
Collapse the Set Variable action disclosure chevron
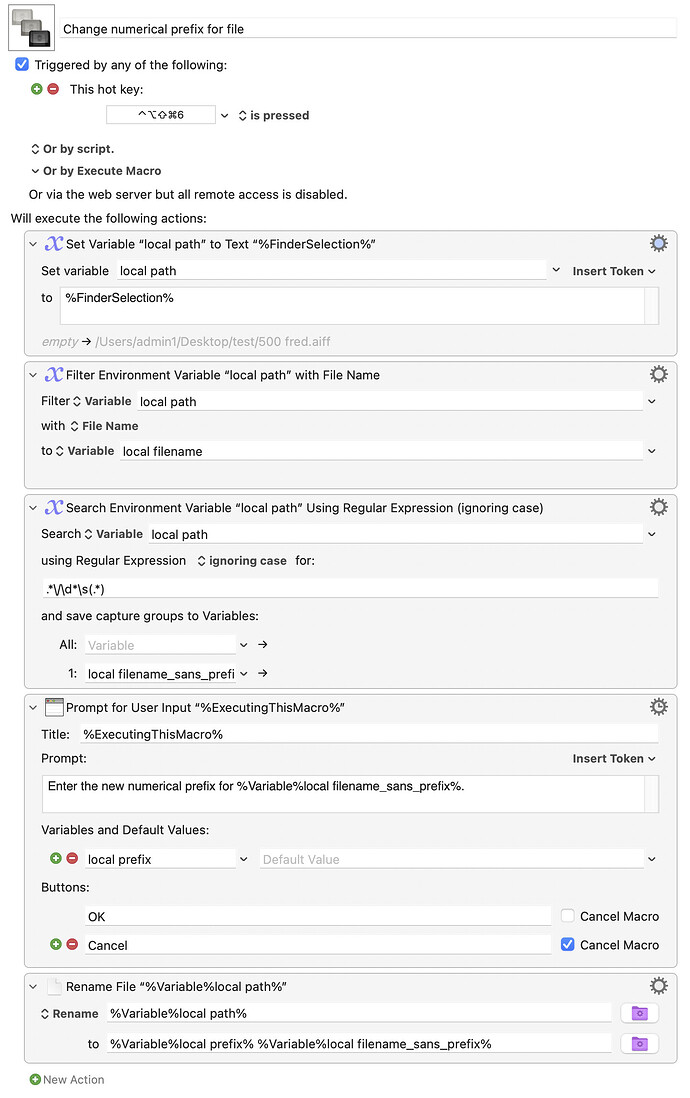pyautogui.click(x=32, y=244)
